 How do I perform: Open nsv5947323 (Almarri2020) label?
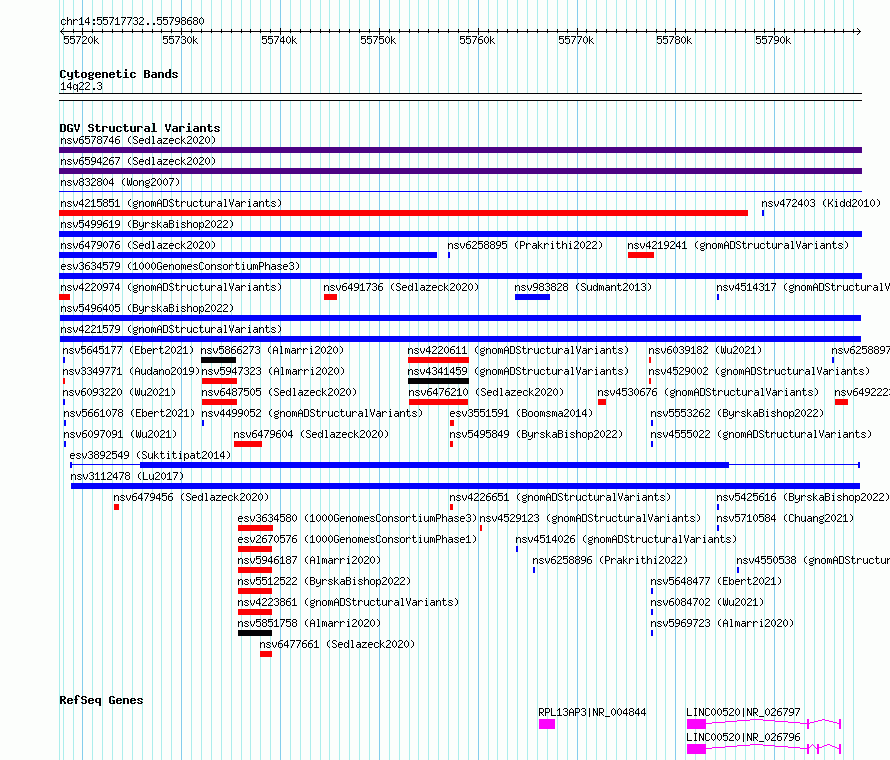pos(273,371)
